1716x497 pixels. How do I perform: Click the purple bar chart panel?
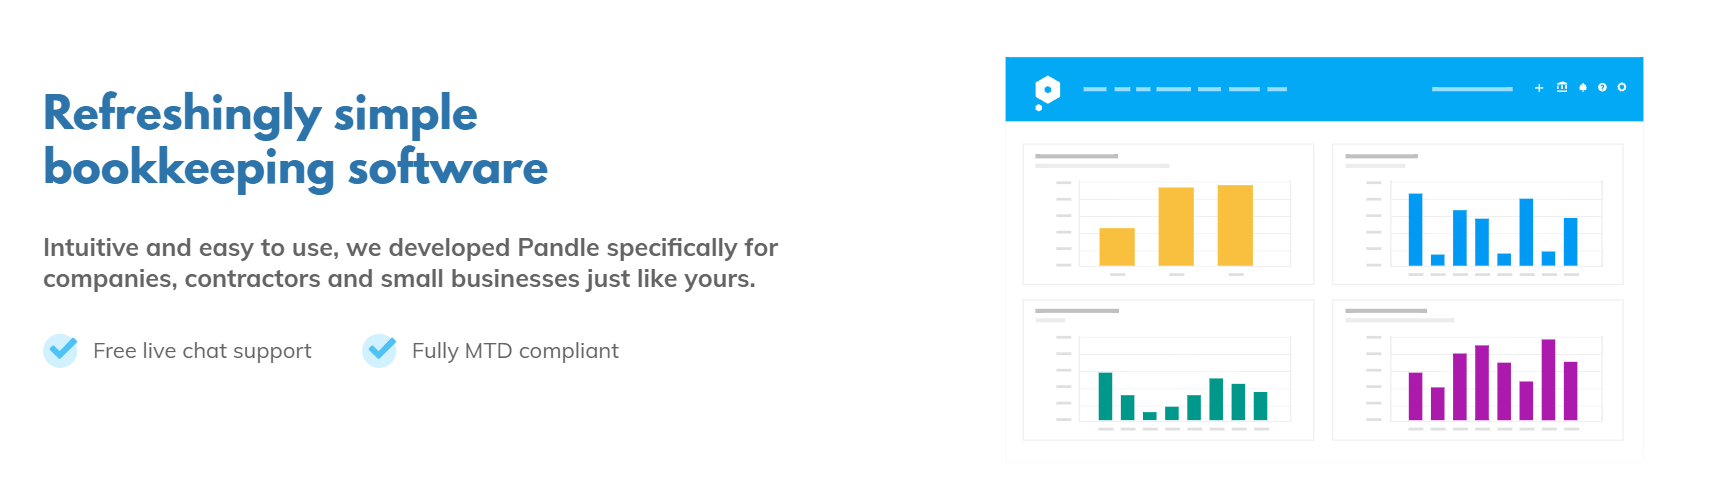(x=1477, y=370)
